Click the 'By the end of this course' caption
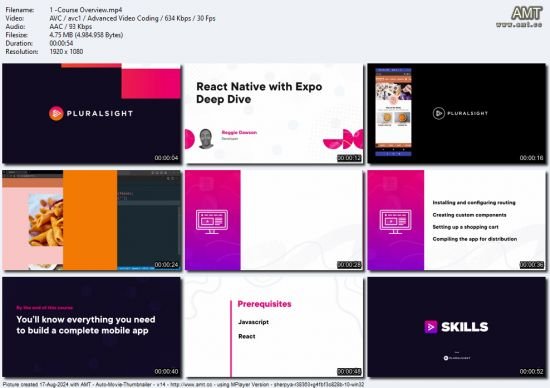 [x=45, y=308]
